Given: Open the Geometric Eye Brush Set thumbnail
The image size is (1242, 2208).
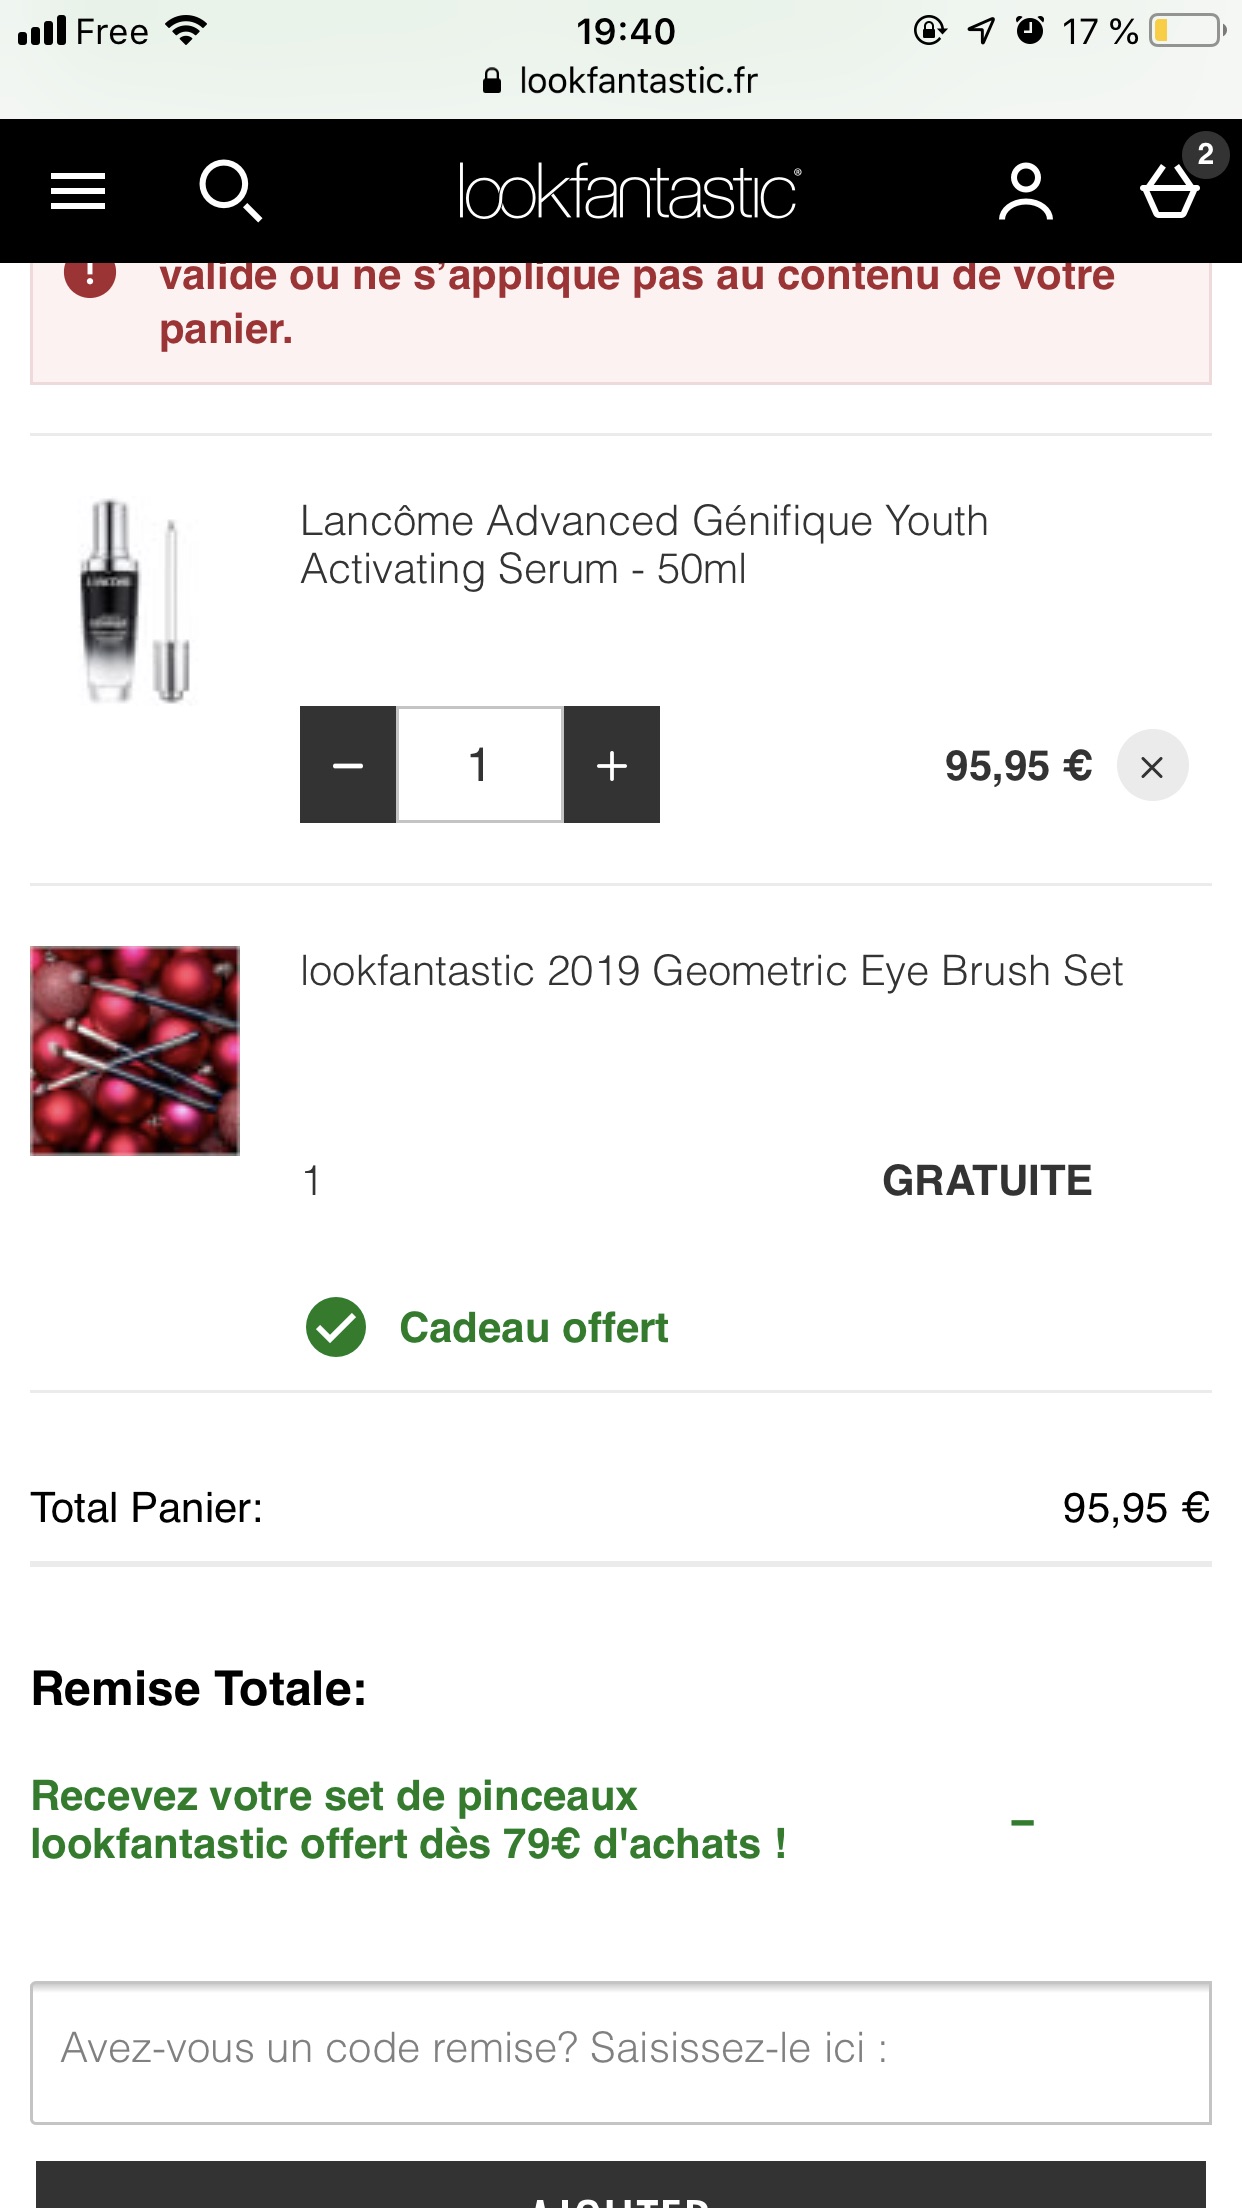Looking at the screenshot, I should (x=135, y=1051).
